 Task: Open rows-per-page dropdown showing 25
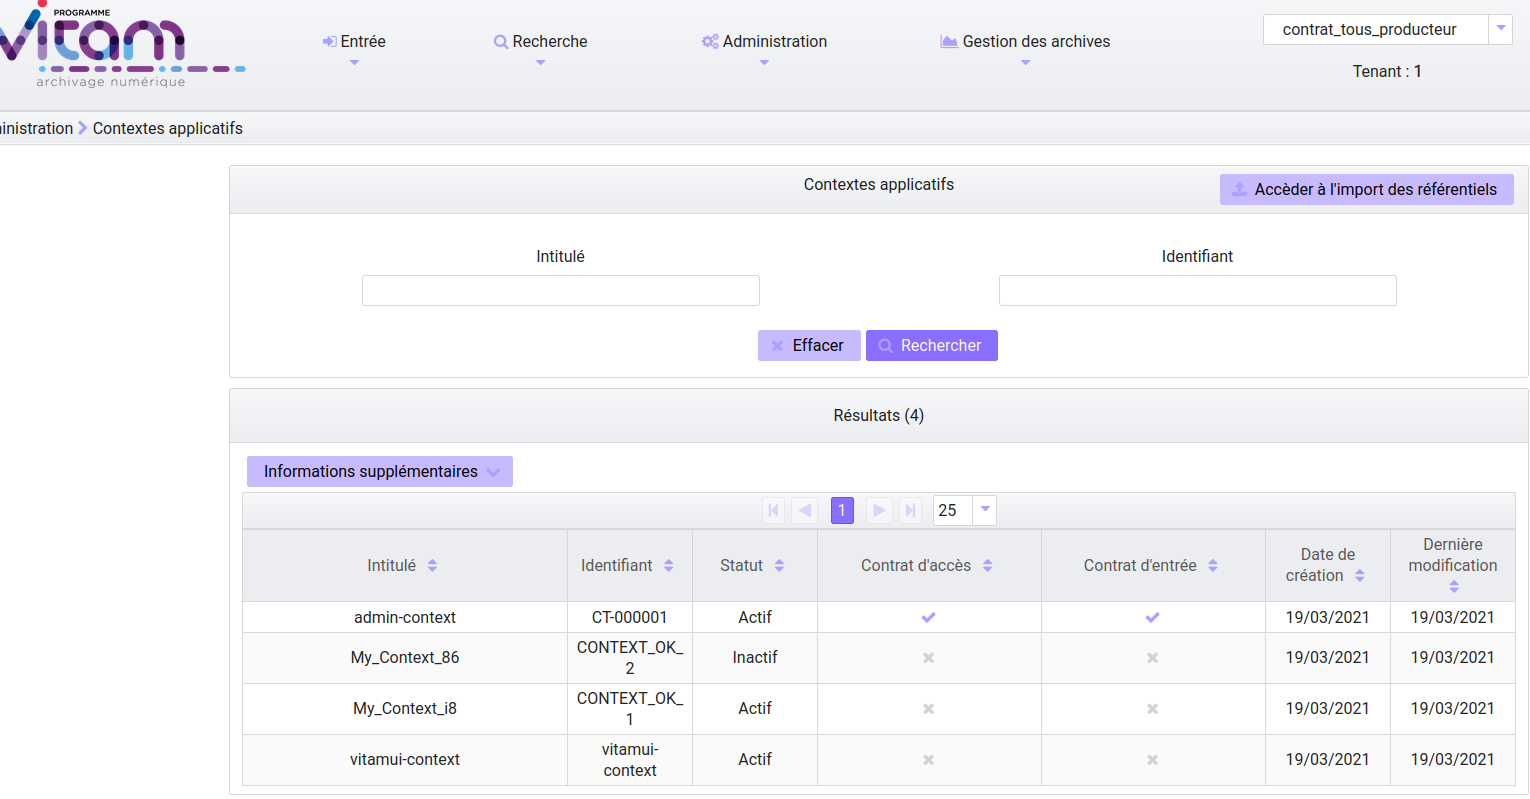[984, 511]
